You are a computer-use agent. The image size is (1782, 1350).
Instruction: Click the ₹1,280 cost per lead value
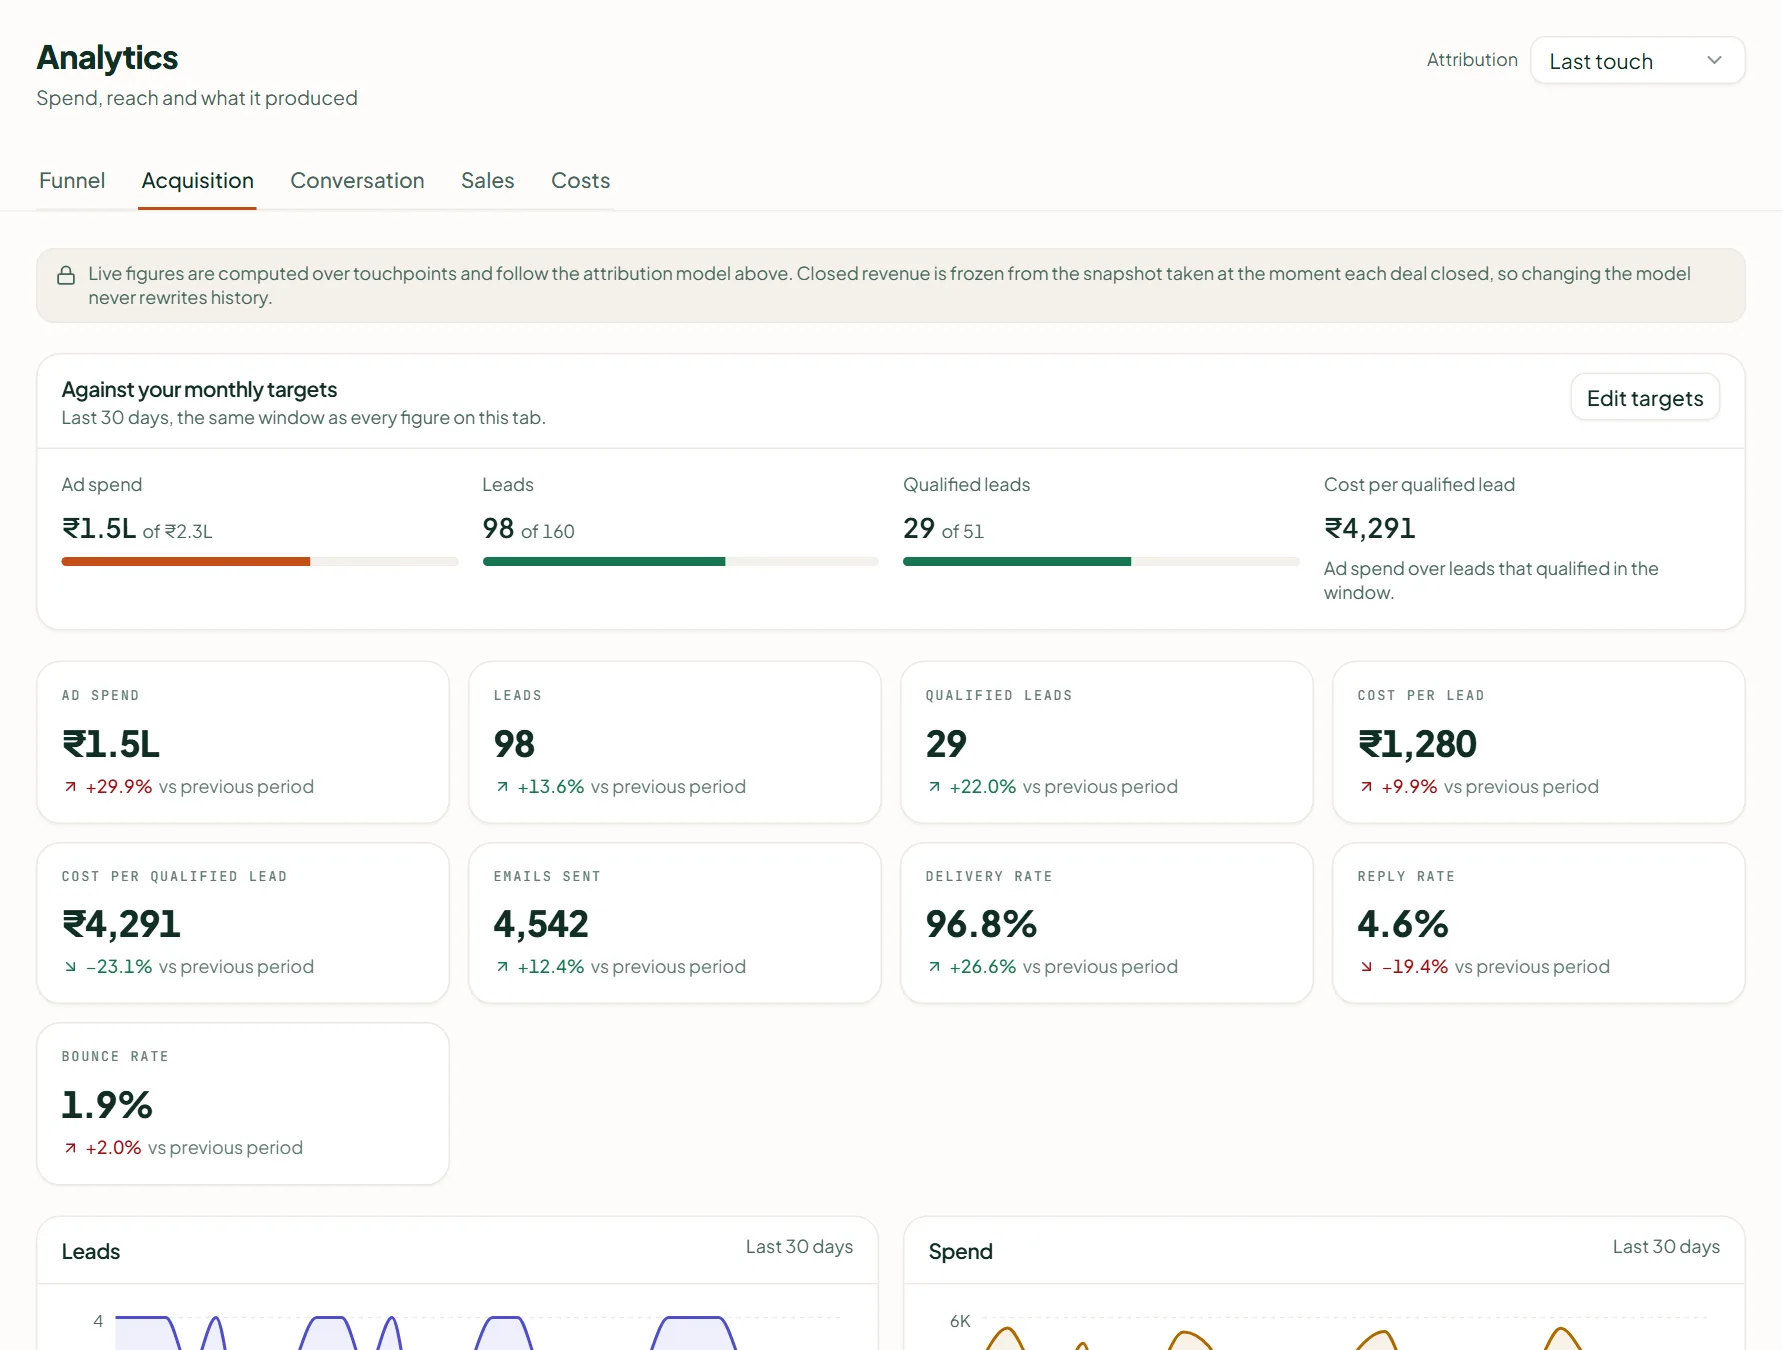[x=1417, y=744]
